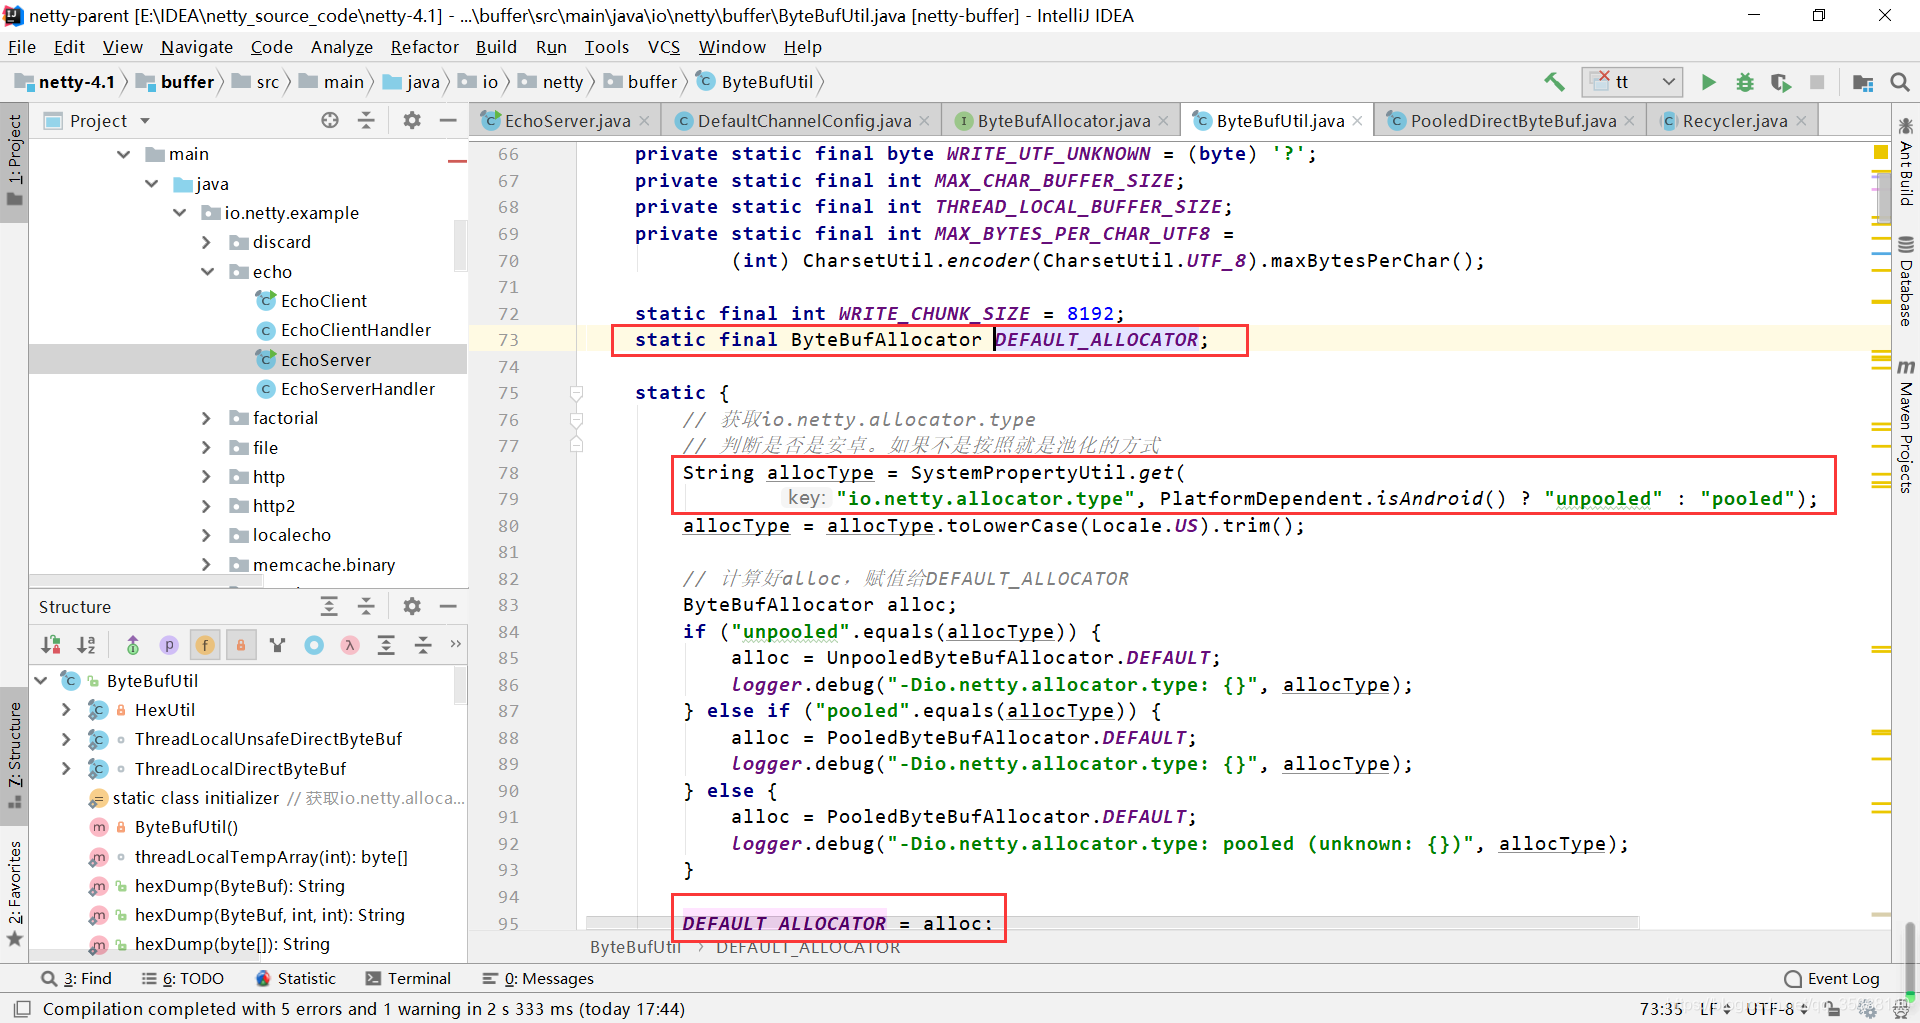
Task: Open the Maven Projects side panel
Action: pyautogui.click(x=1906, y=427)
